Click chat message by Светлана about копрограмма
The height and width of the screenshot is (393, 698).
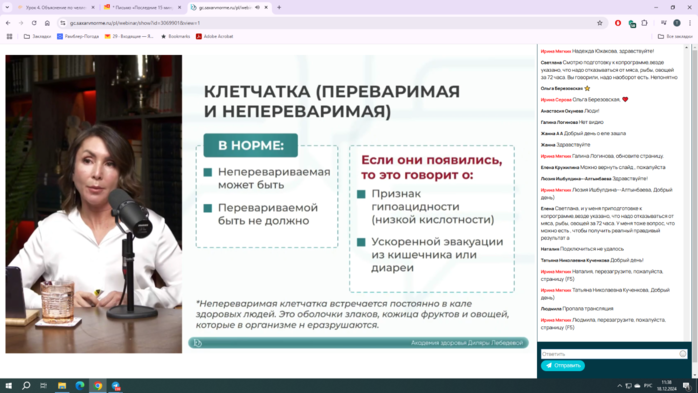coord(609,70)
